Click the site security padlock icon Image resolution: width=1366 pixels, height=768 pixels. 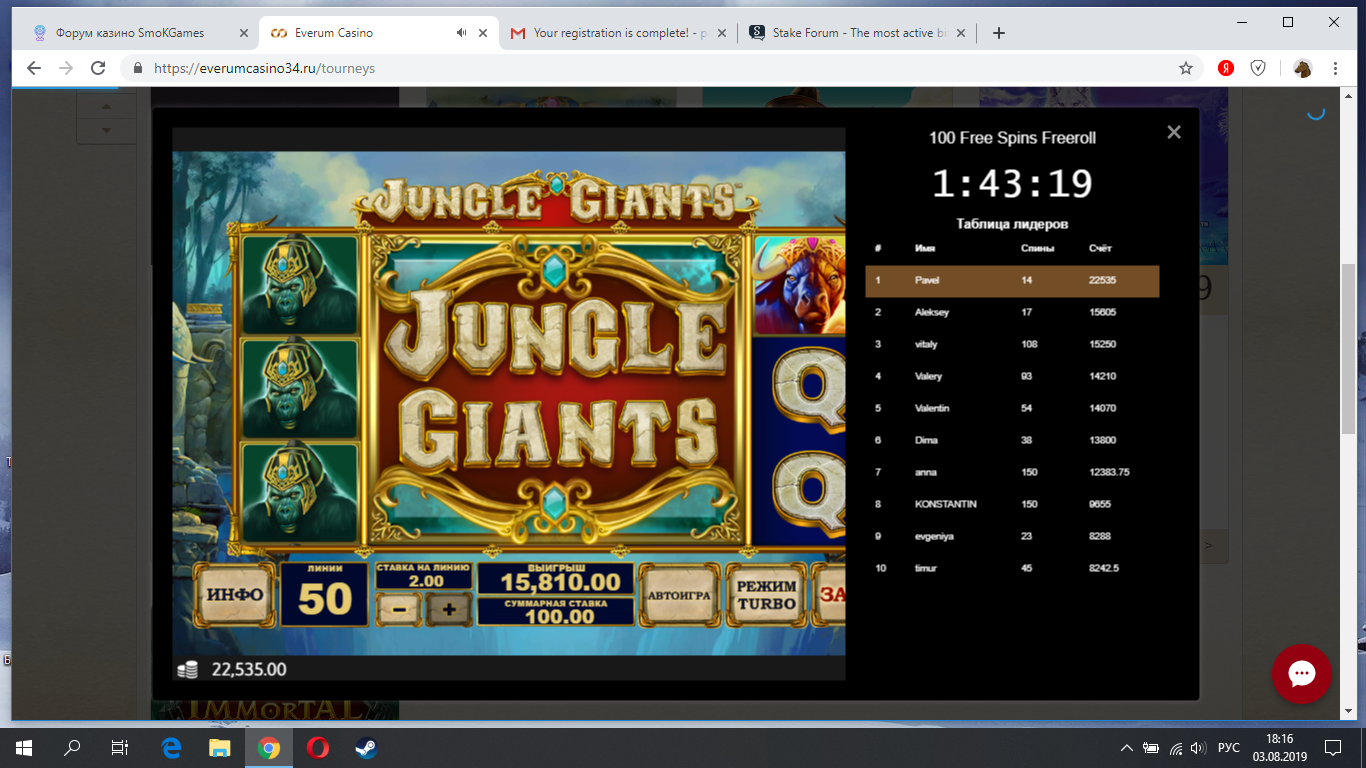138,68
